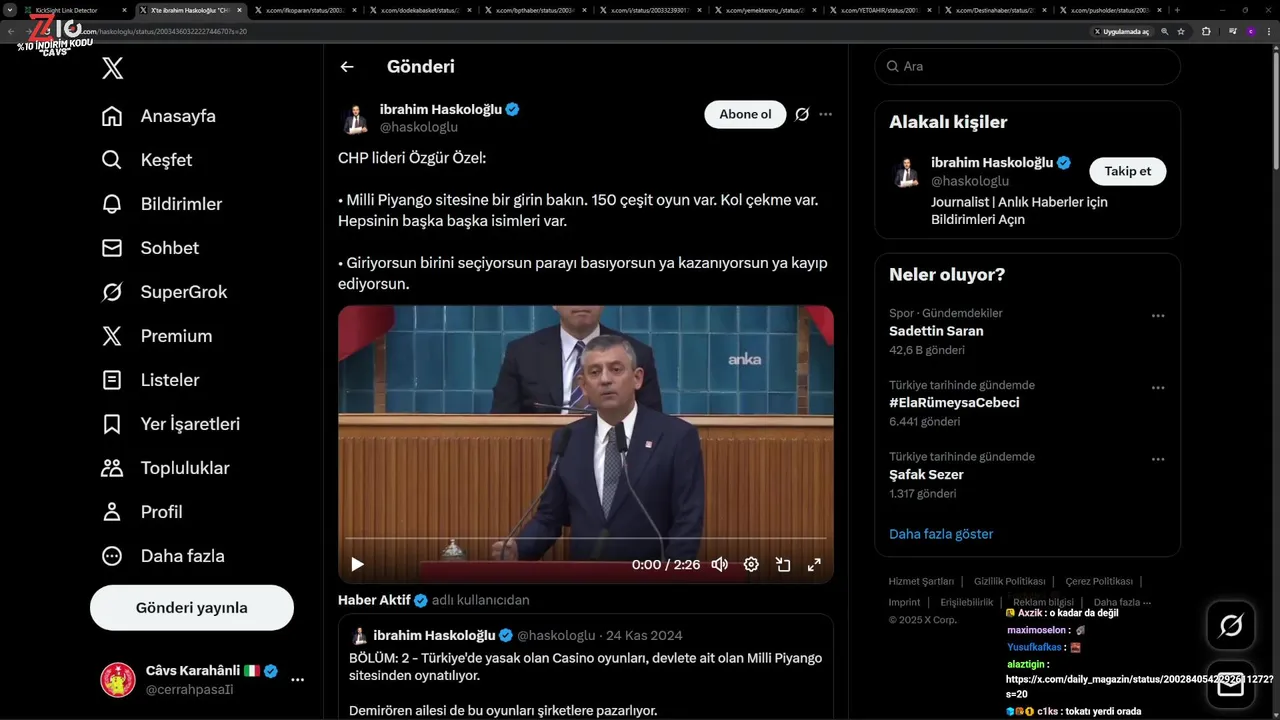
Task: Switch to x.com/dodekabasket browser tab
Action: pyautogui.click(x=418, y=10)
